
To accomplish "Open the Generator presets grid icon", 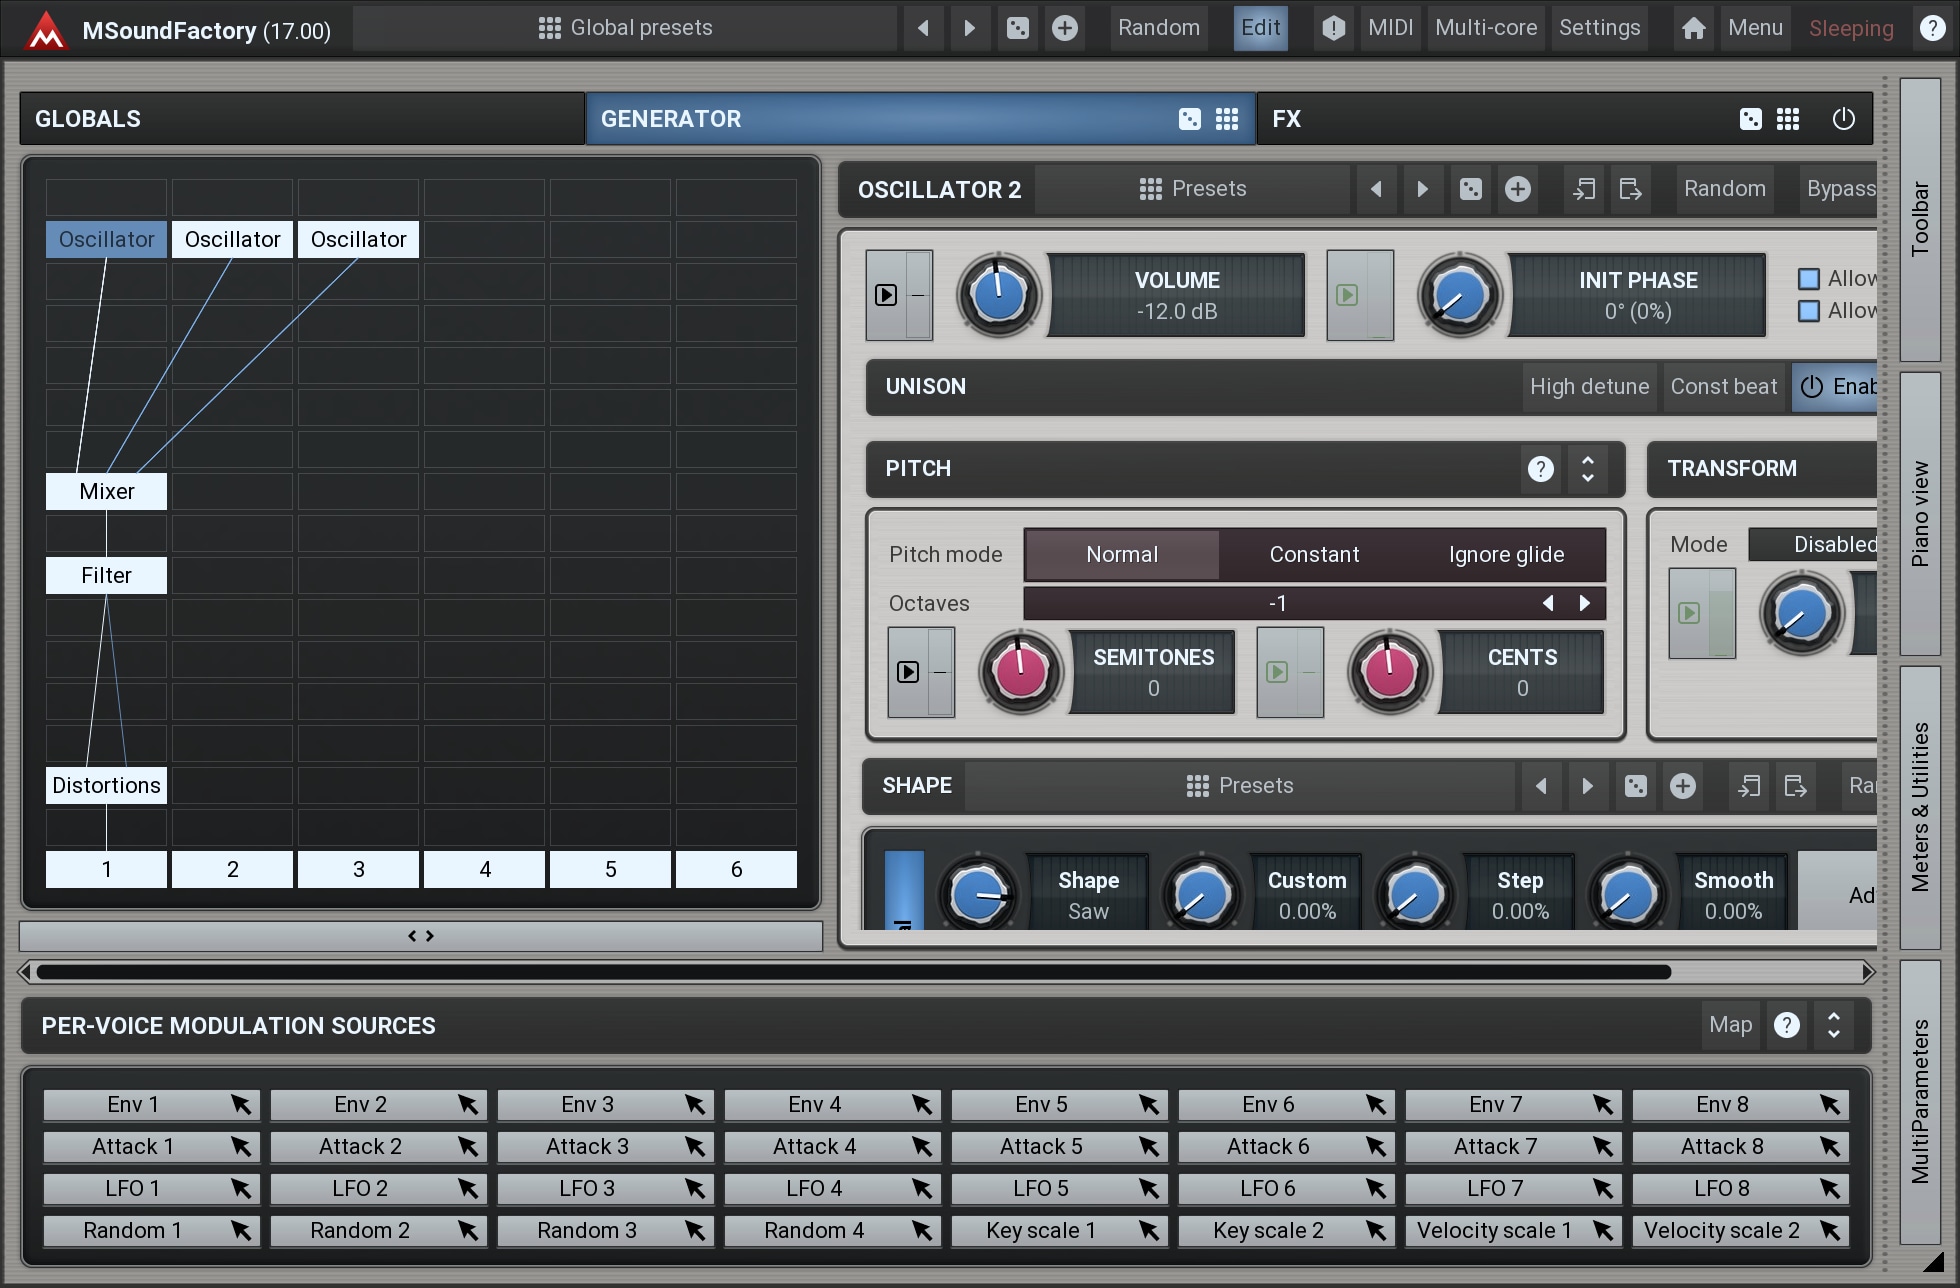I will [x=1227, y=119].
